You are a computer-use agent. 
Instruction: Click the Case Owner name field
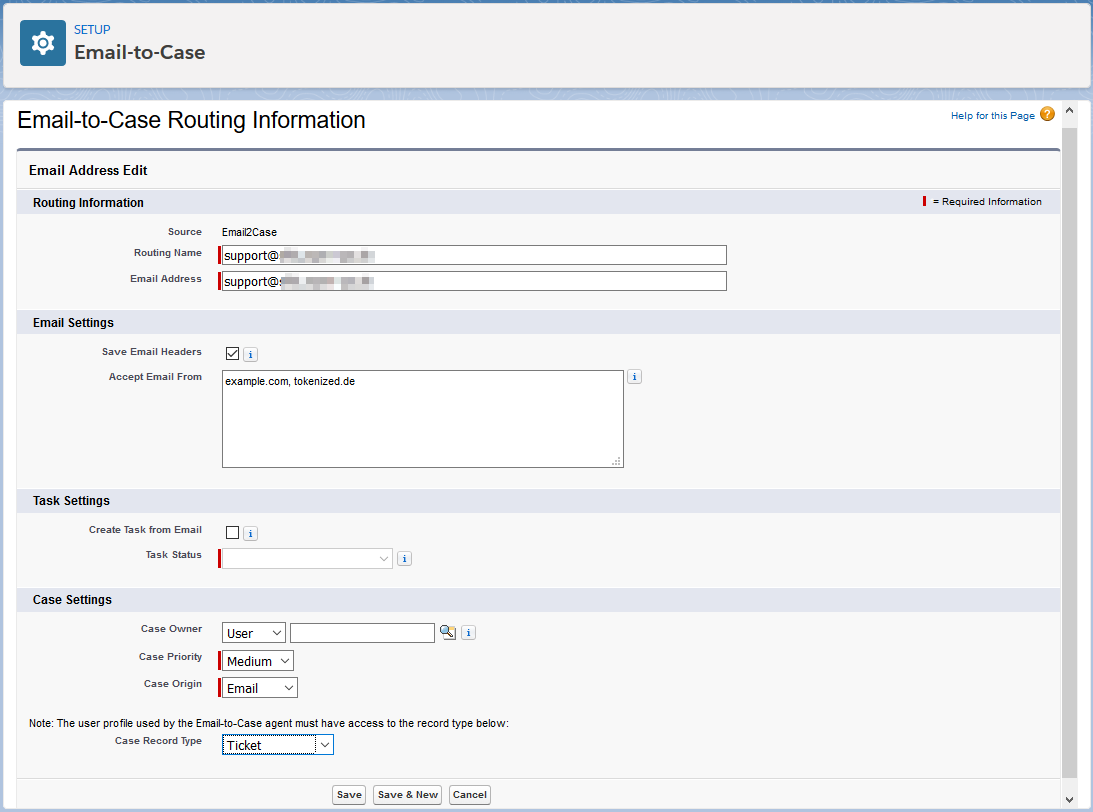tap(362, 633)
